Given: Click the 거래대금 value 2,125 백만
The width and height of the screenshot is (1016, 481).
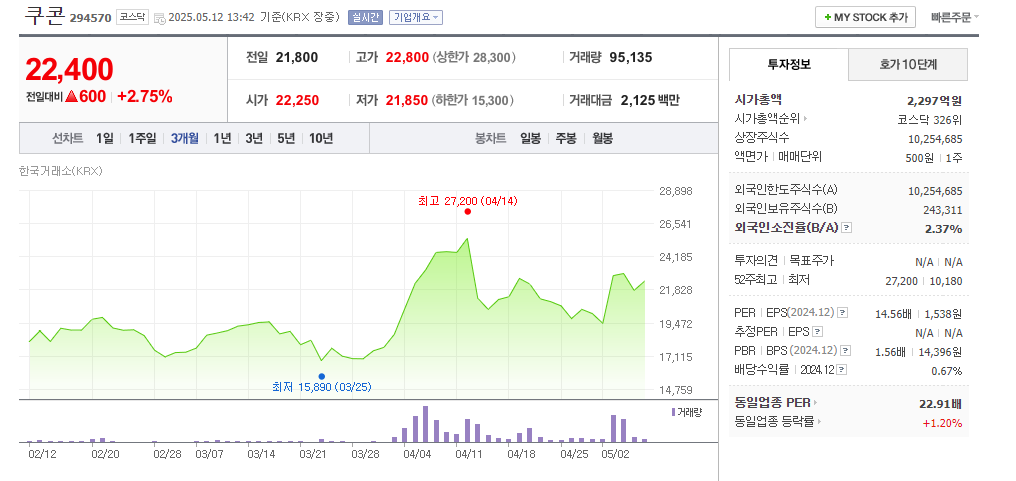Looking at the screenshot, I should (x=650, y=100).
